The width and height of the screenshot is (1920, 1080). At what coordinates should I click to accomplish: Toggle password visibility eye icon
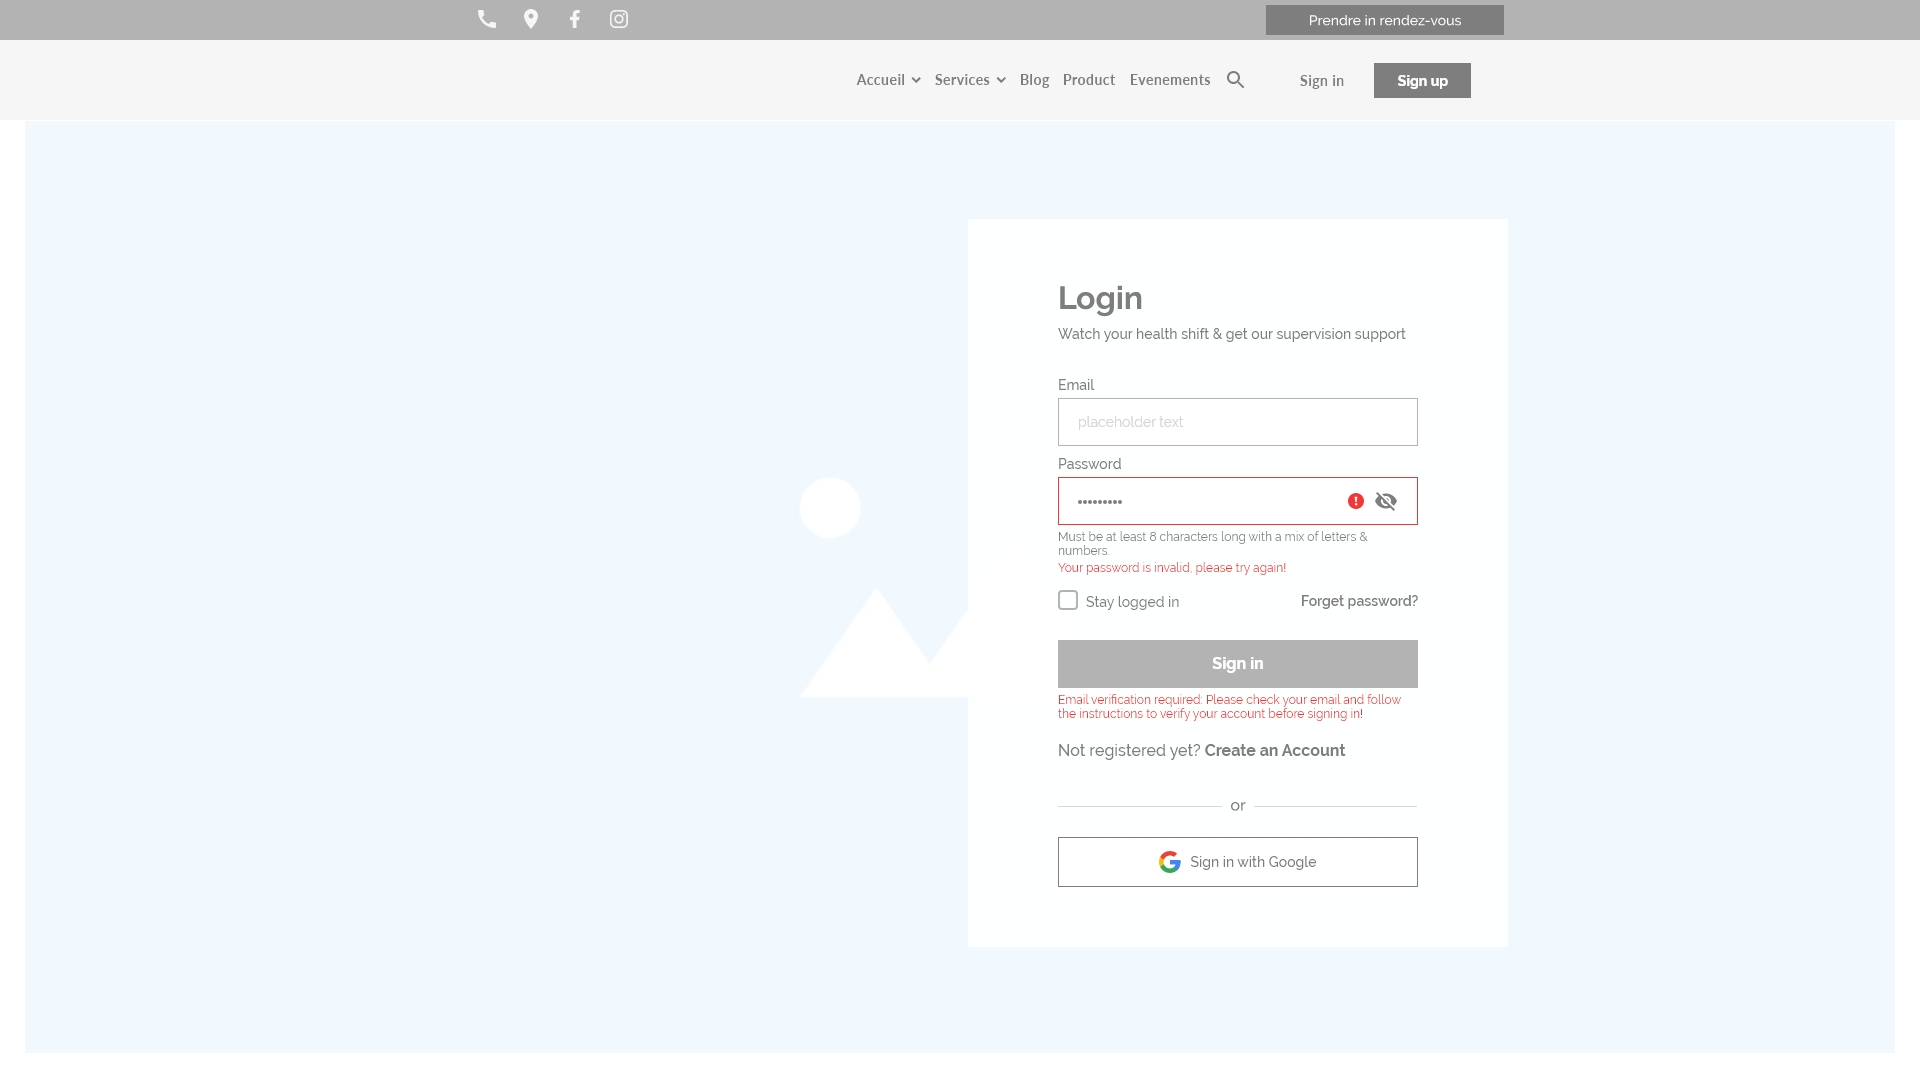click(1386, 501)
